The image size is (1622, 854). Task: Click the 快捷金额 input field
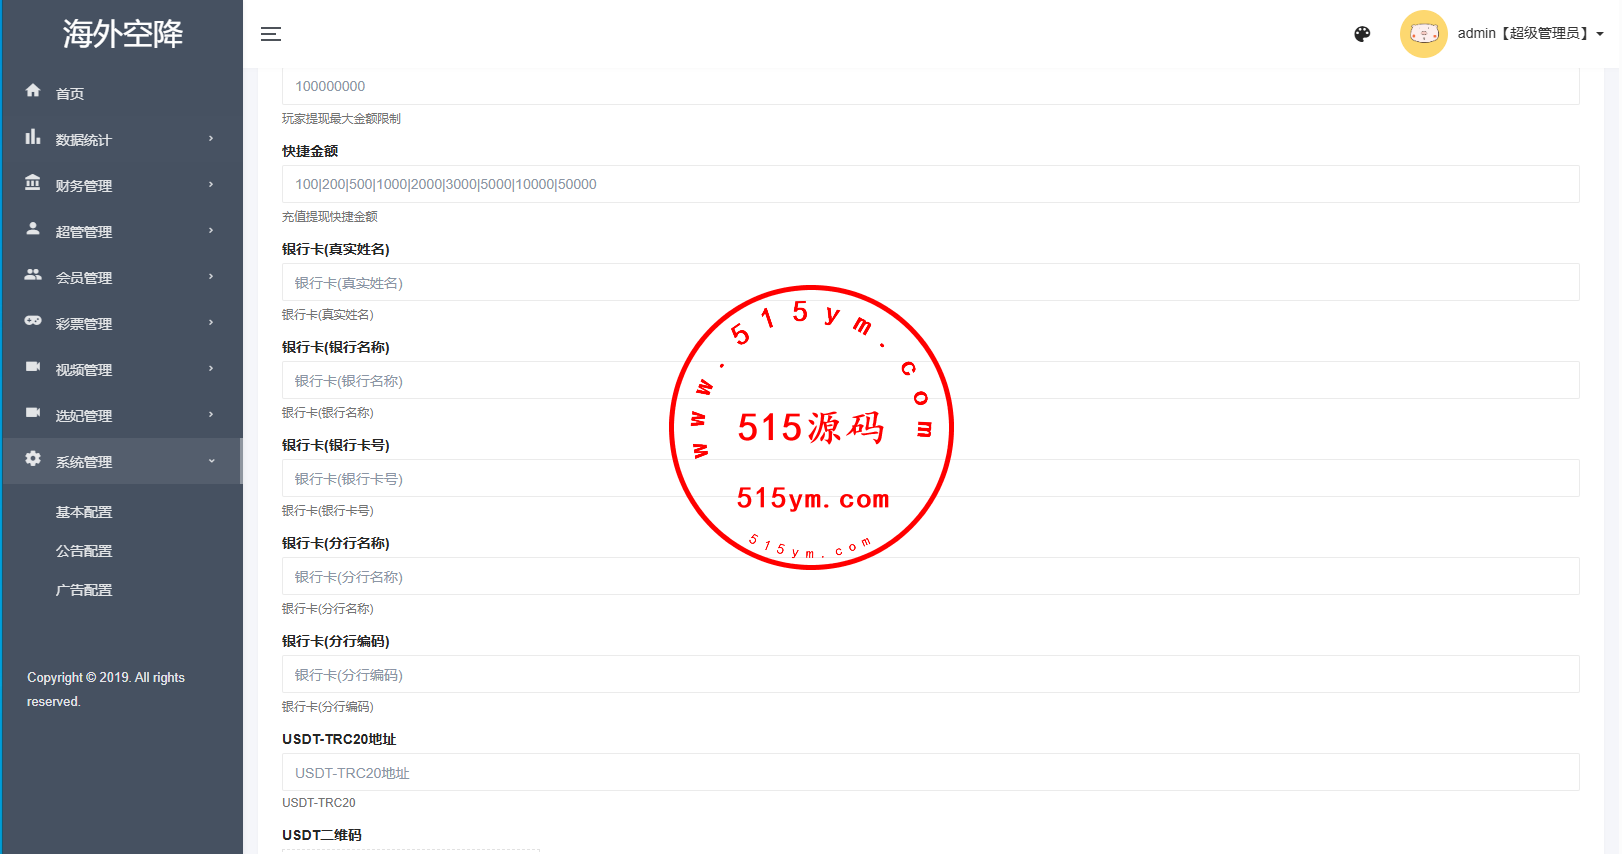click(930, 184)
